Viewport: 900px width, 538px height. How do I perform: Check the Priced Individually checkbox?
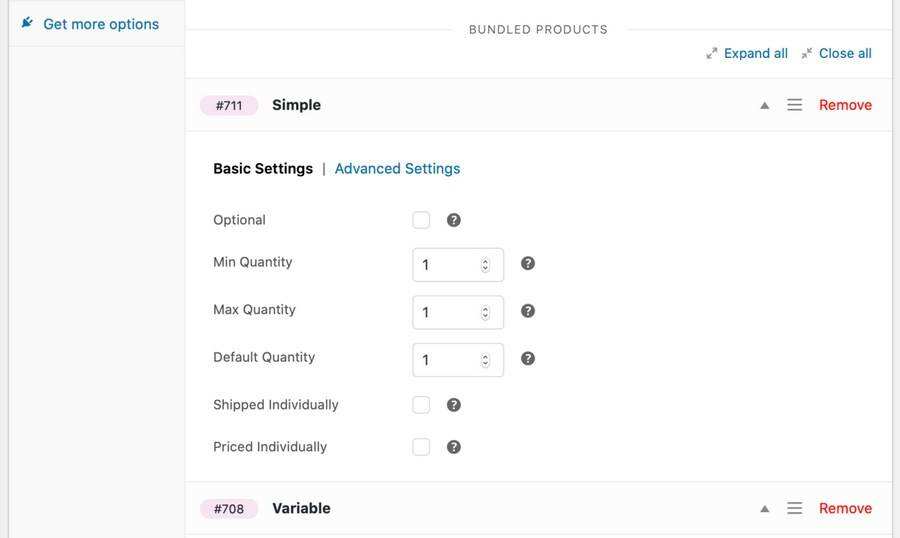pos(421,447)
